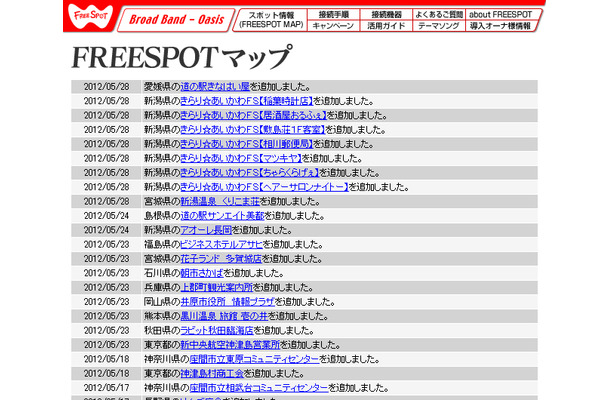Screen dimensions: 610x400
Task: Follow the 花子ランド 多賀城店 link
Action: coord(221,259)
